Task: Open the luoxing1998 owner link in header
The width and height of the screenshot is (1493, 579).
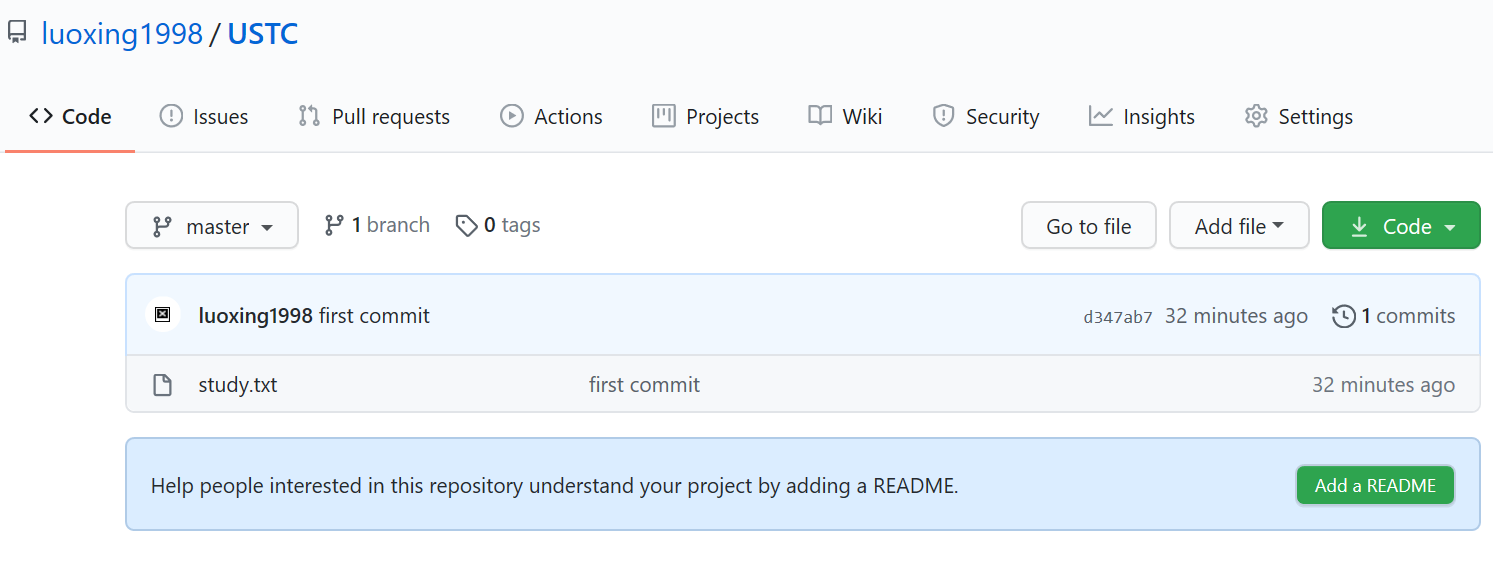Action: (x=122, y=34)
